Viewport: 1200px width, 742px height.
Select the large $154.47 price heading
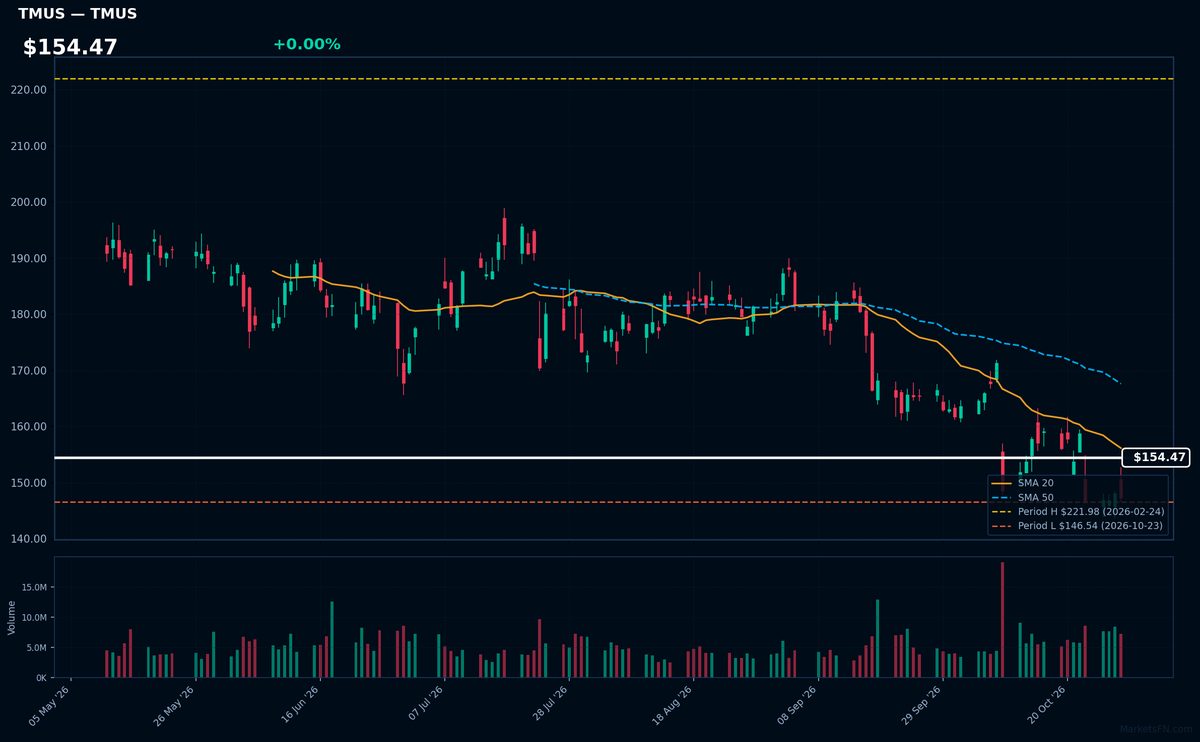click(x=70, y=47)
